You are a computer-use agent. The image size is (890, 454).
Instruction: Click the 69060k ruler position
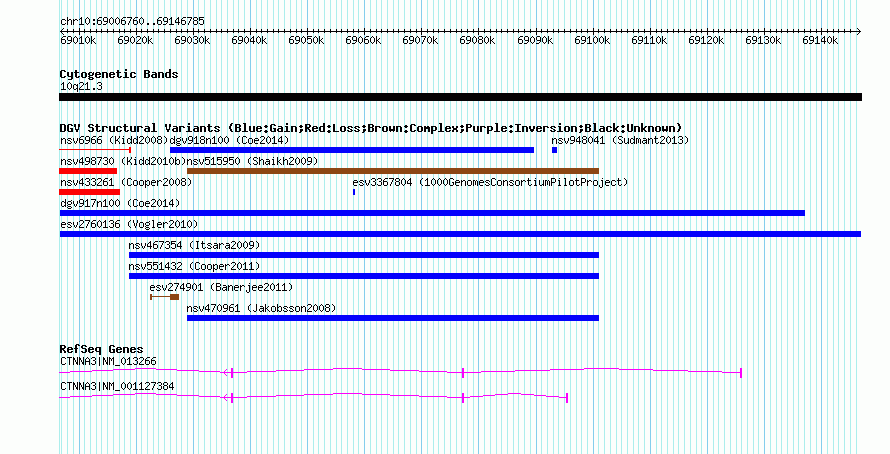click(363, 40)
